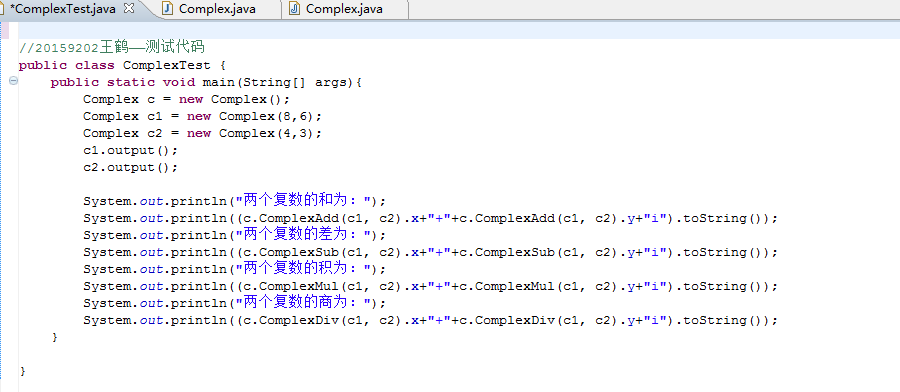Click the Java file icon of the middle Complex.java tab

(168, 9)
